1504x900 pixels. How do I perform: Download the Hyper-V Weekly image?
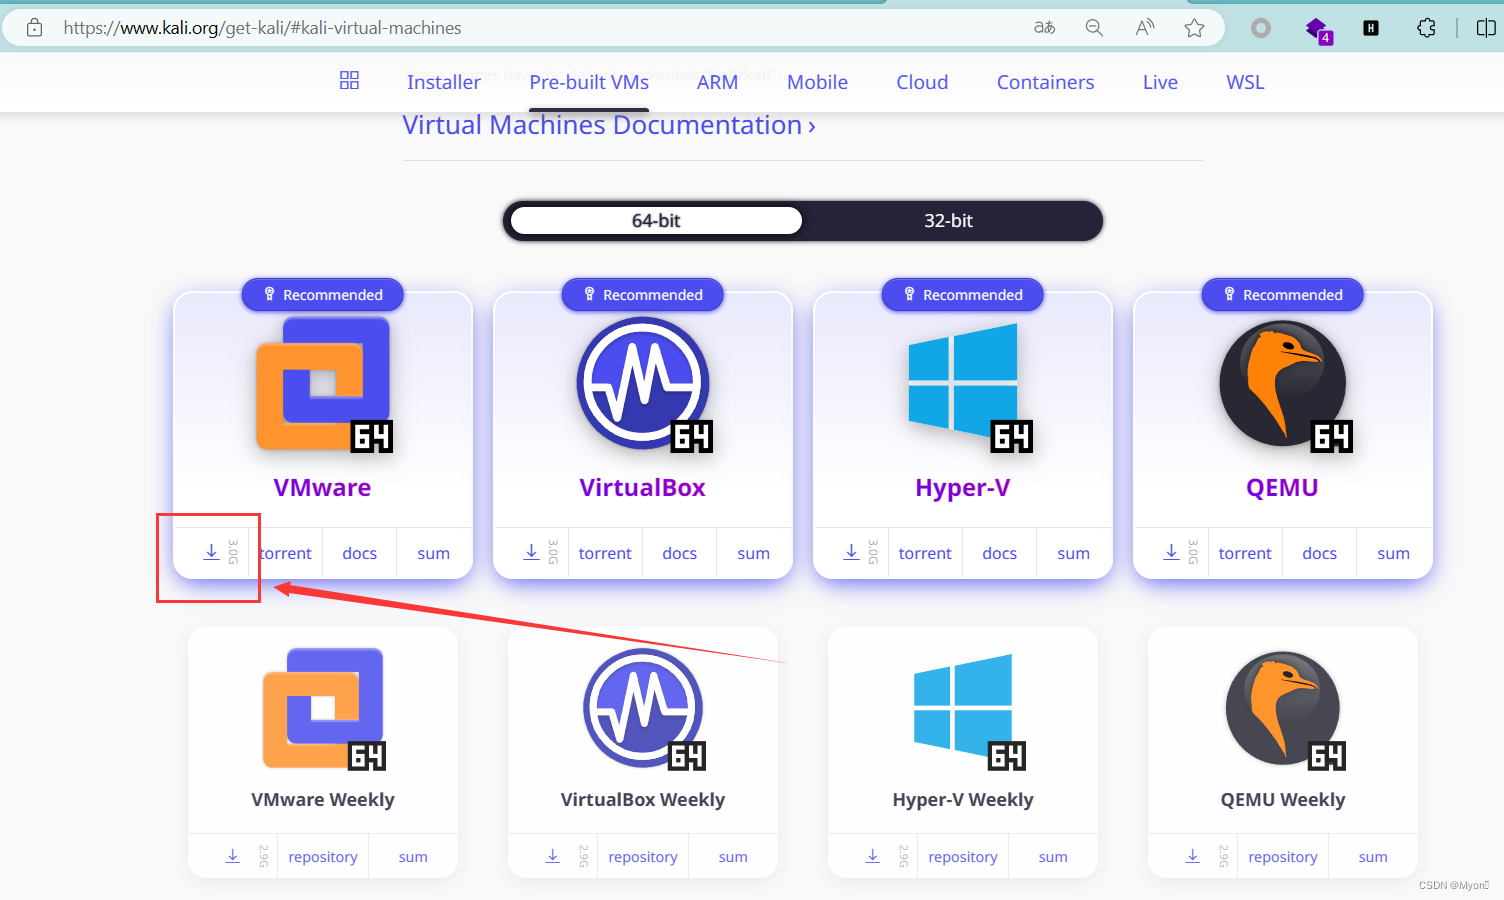[872, 856]
